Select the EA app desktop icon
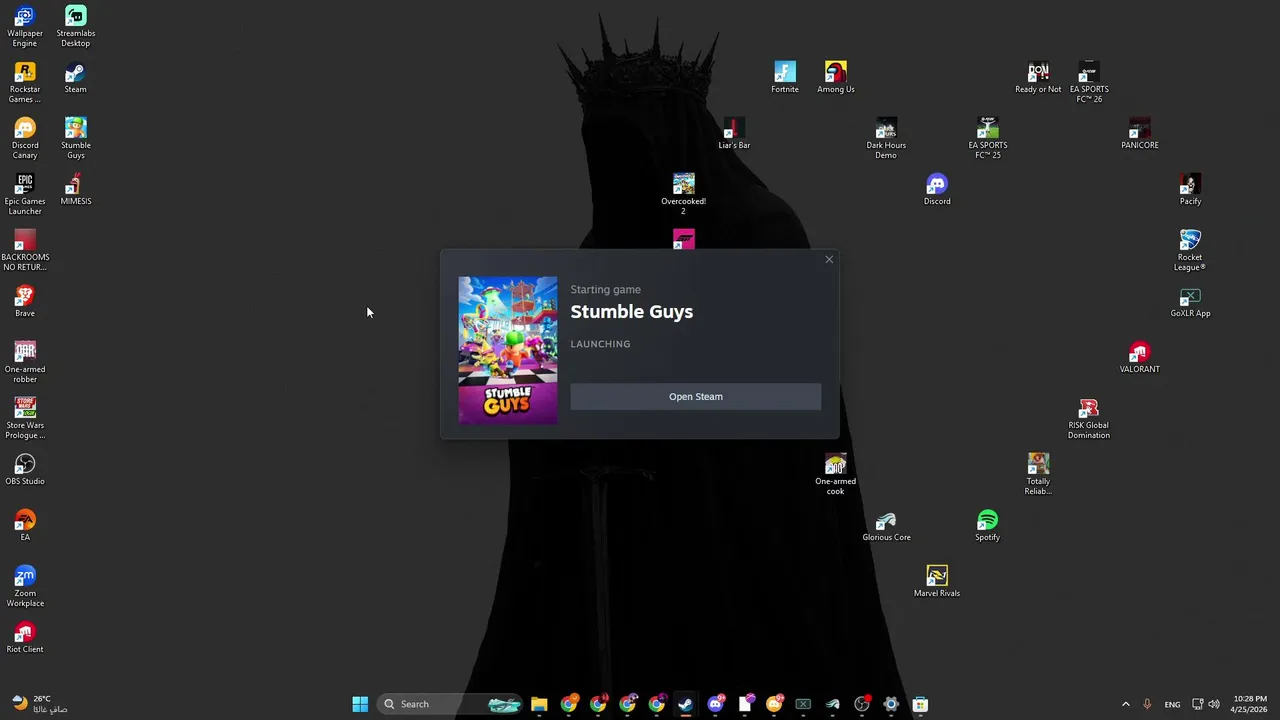The image size is (1280, 720). 25,526
